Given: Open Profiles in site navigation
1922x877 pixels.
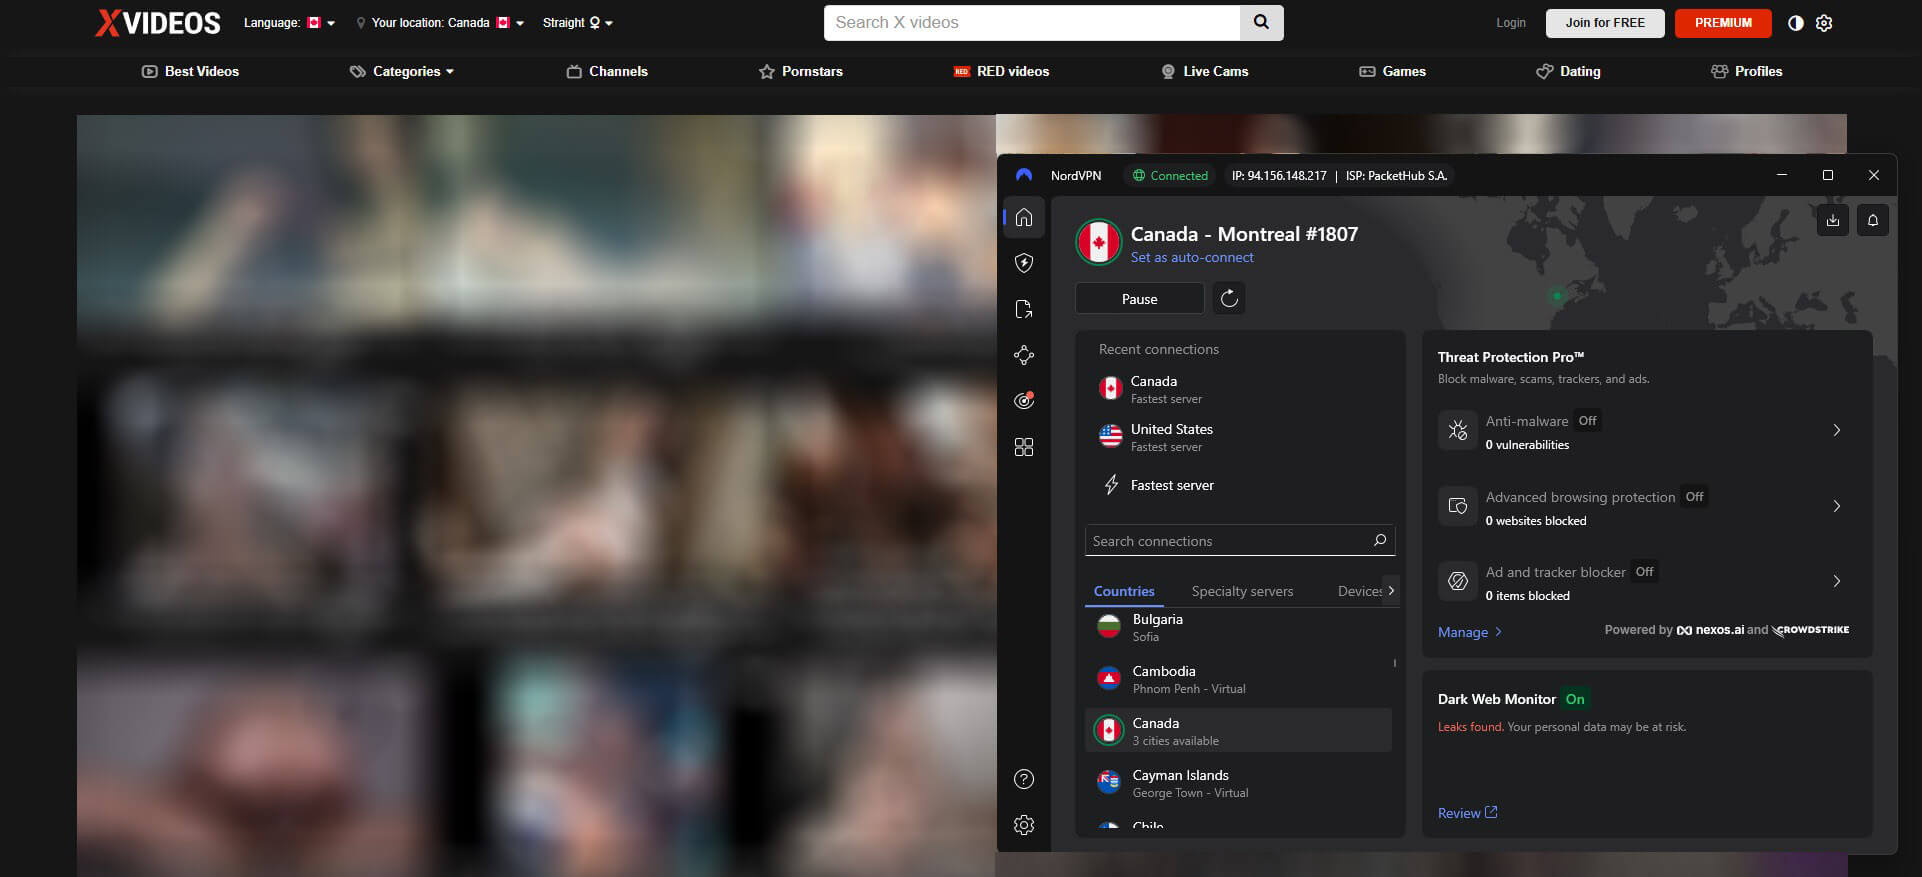Looking at the screenshot, I should (x=1747, y=71).
